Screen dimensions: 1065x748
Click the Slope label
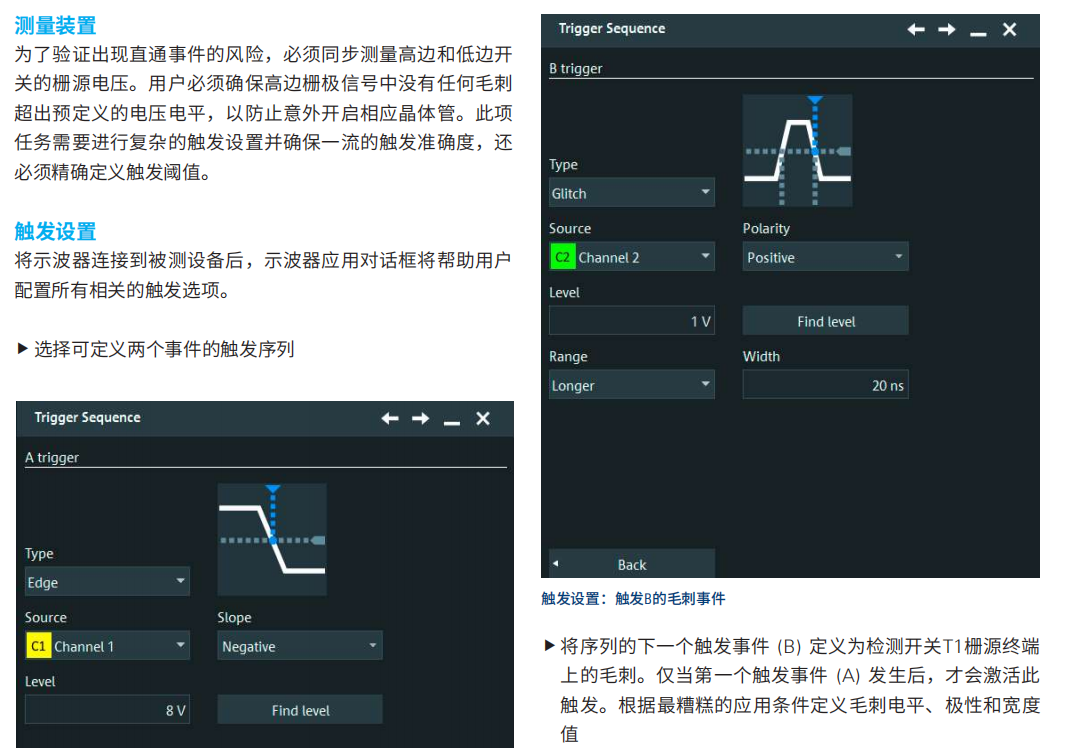(x=234, y=618)
